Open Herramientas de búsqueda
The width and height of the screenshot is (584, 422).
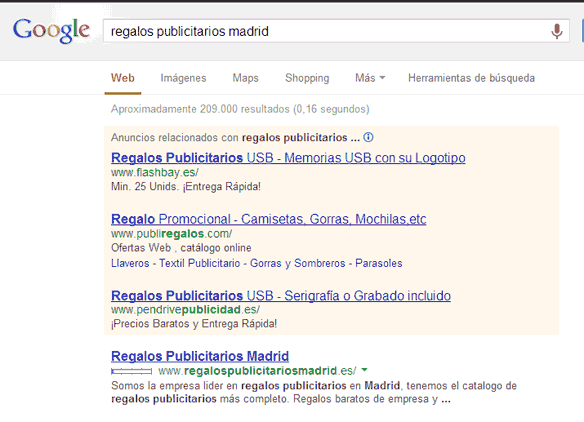click(472, 78)
